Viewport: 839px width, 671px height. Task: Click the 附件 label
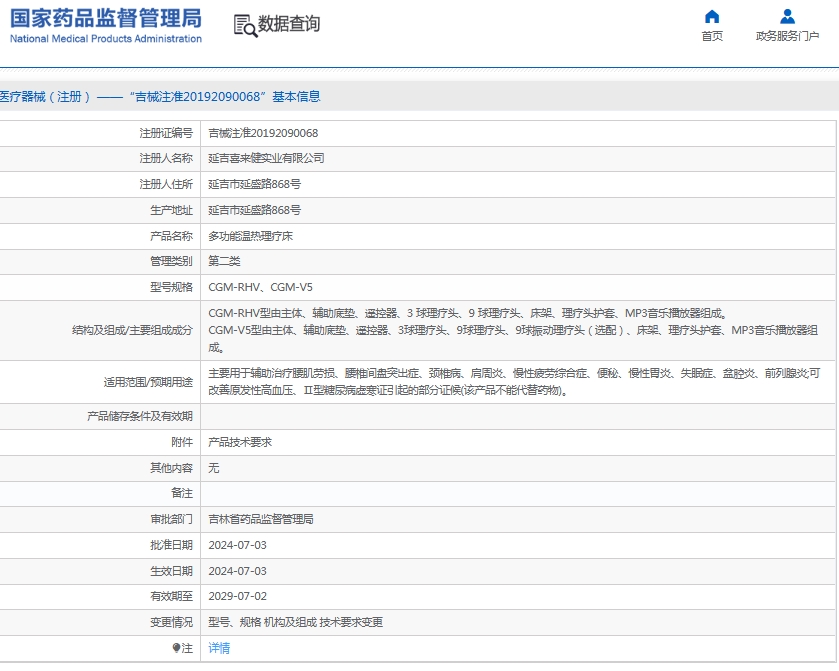(x=182, y=442)
